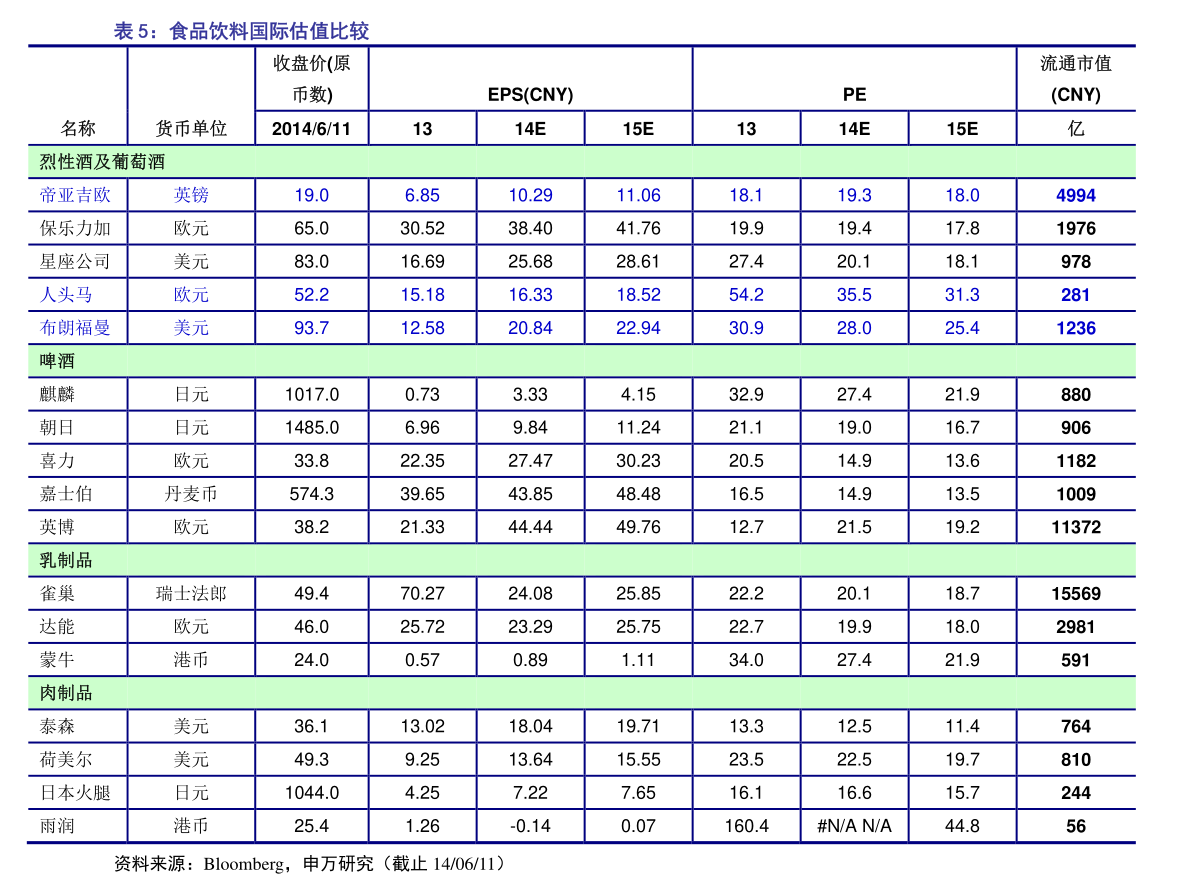Click the 肉制品 section row

click(582, 693)
